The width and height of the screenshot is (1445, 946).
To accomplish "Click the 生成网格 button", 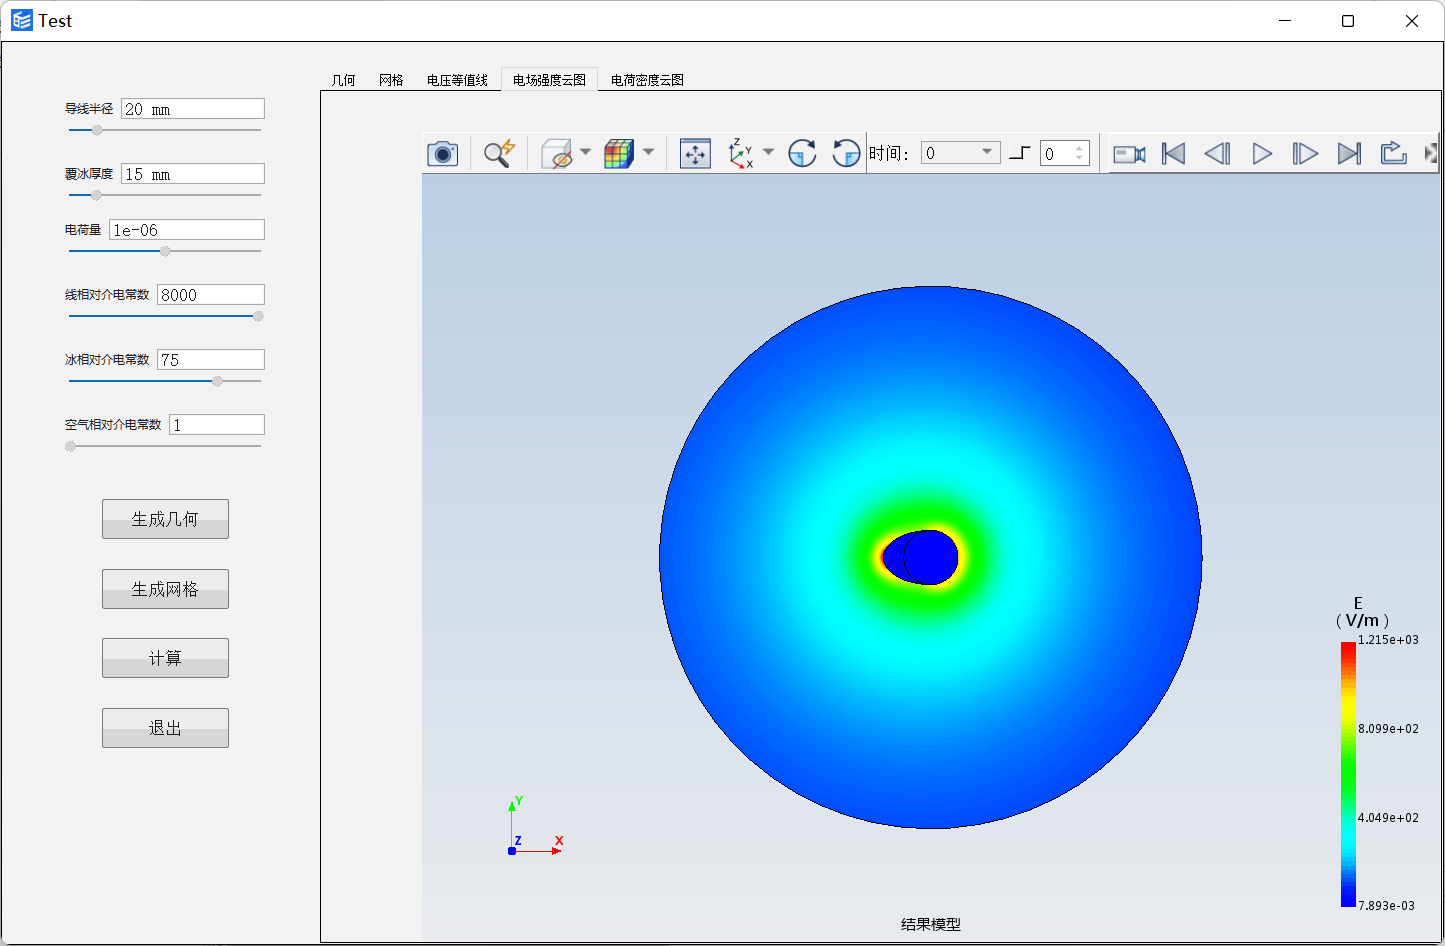I will click(165, 589).
